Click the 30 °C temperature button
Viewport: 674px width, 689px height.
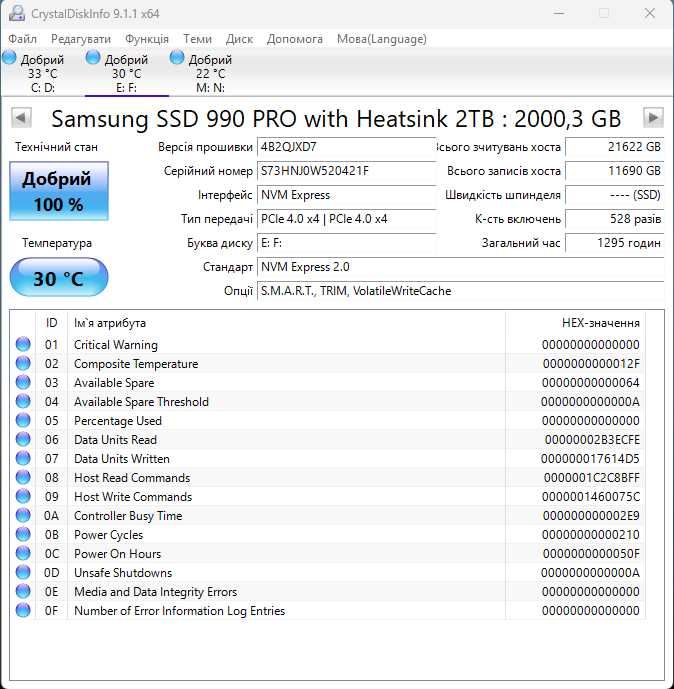59,278
